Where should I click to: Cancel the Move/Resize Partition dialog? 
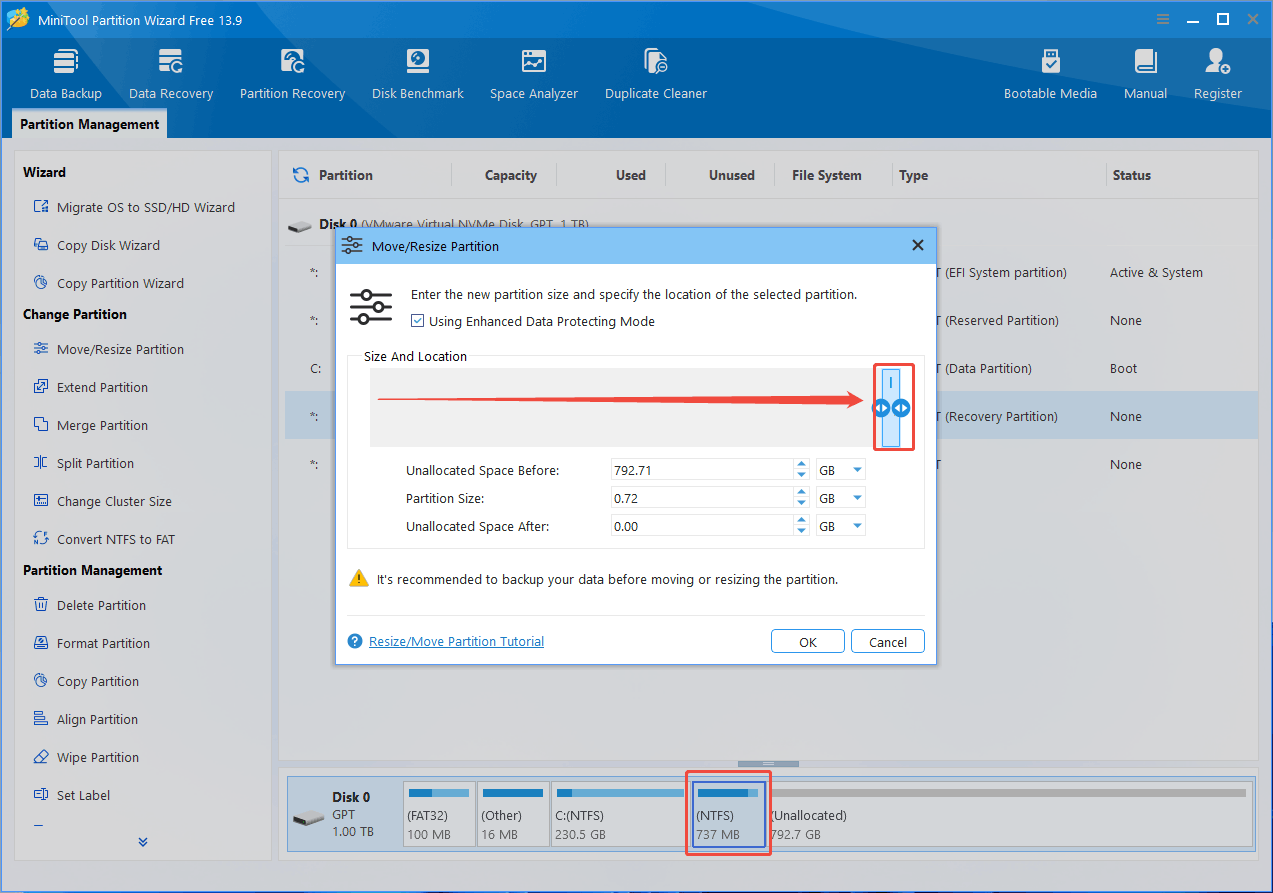[888, 642]
